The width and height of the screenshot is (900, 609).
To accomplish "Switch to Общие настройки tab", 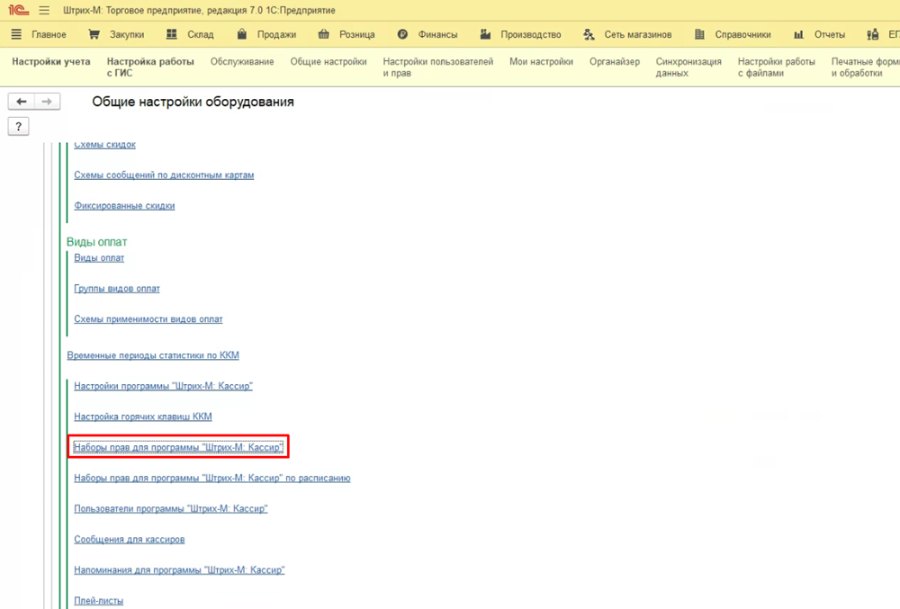I will point(328,61).
